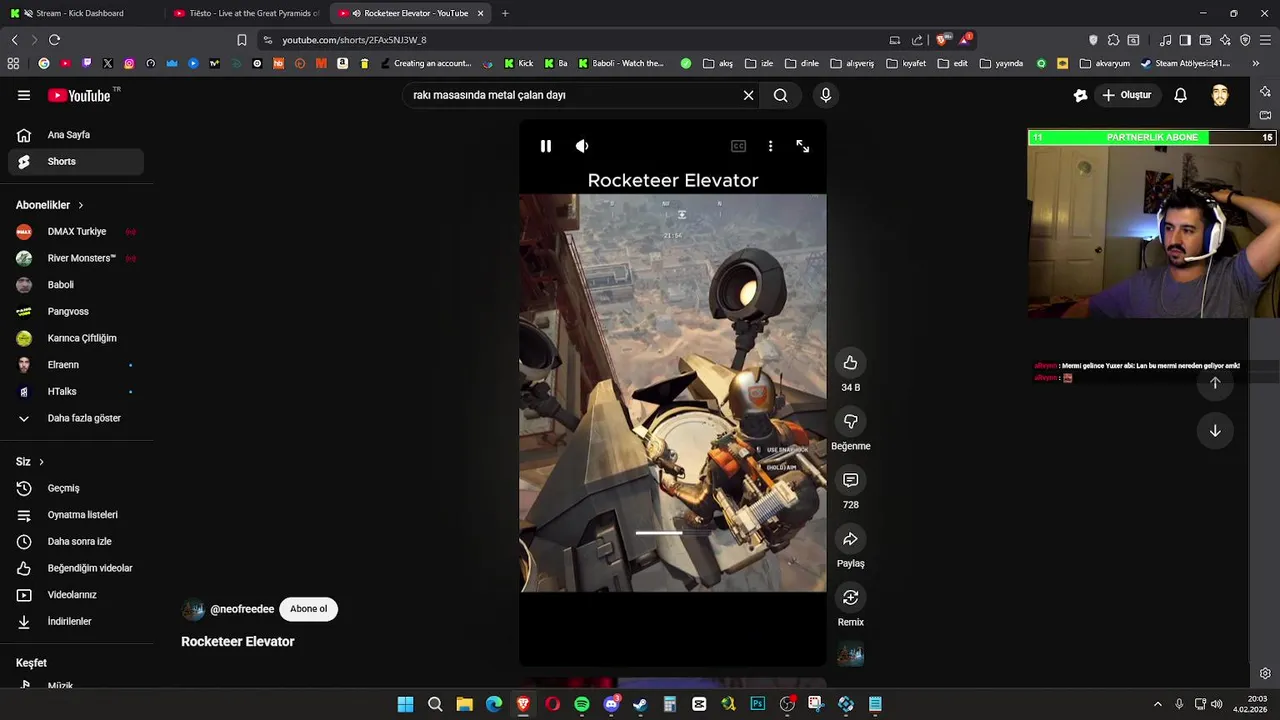Screen dimensions: 1280x720
Task: Reload the page
Action: click(x=54, y=40)
